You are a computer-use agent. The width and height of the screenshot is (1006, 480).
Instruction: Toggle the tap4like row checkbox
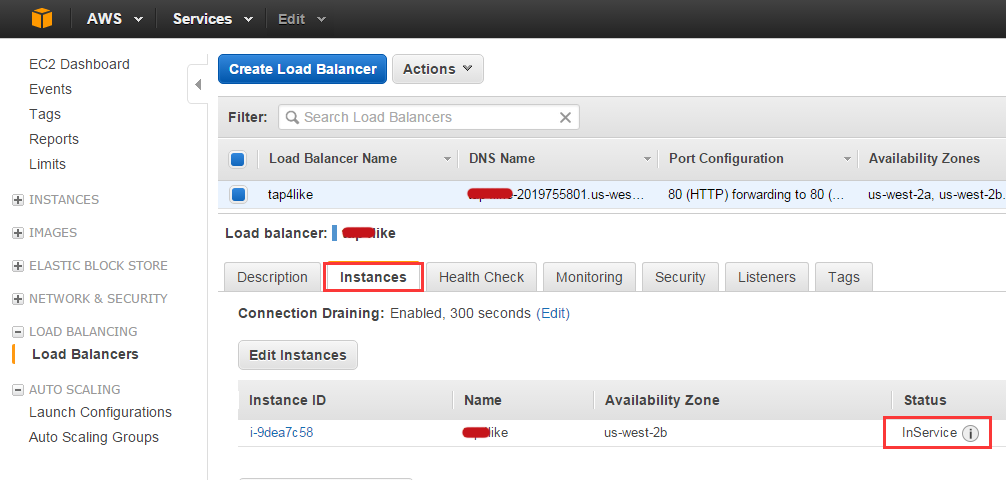238,194
